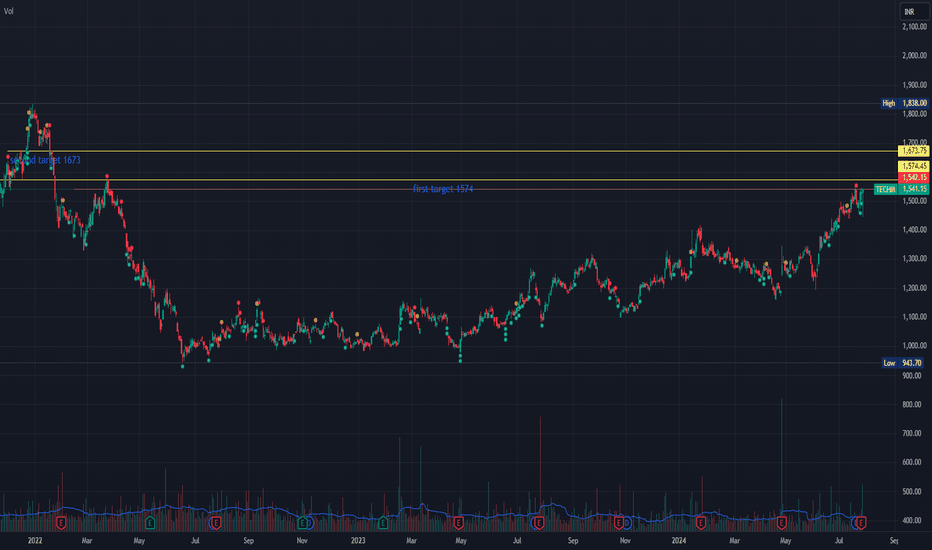Screen dimensions: 932x550
Task: Click the 800.00 price axis label
Action: coord(912,404)
